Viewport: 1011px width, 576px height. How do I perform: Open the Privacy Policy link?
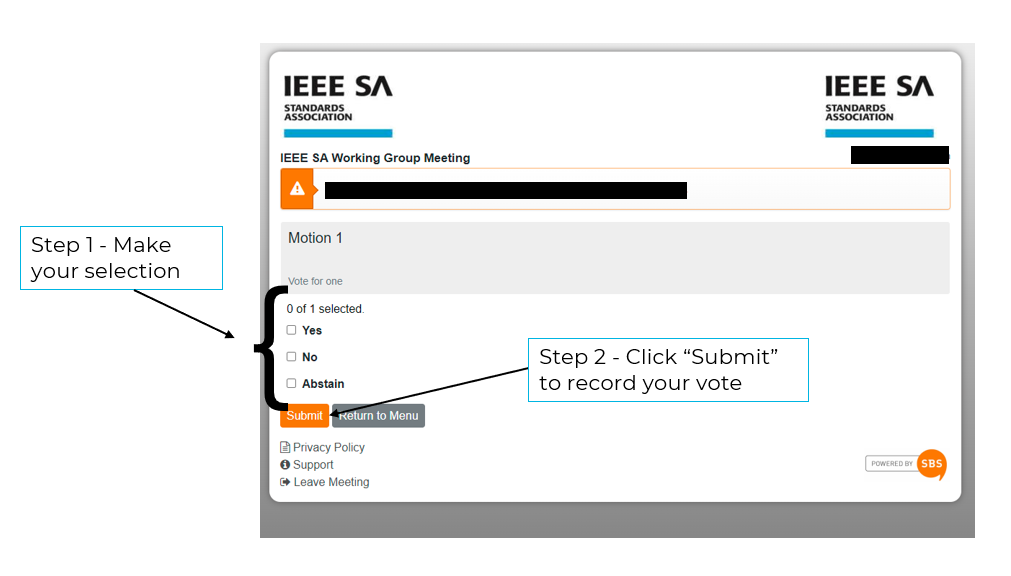(329, 447)
